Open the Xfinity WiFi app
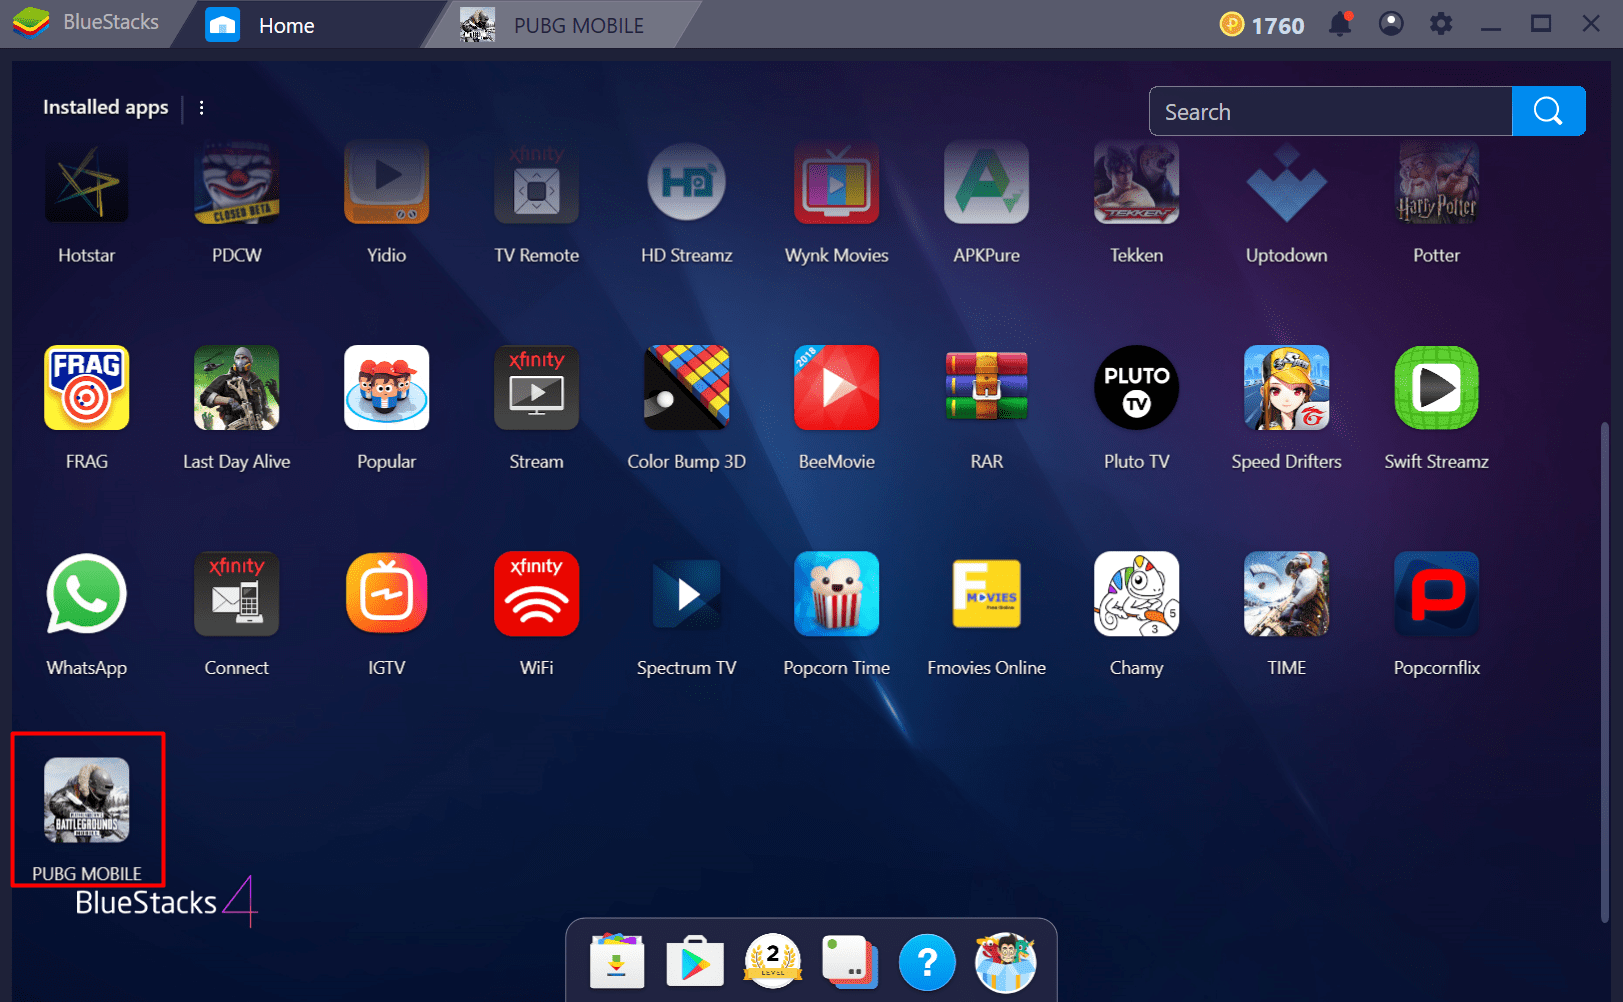The image size is (1623, 1002). click(x=537, y=594)
